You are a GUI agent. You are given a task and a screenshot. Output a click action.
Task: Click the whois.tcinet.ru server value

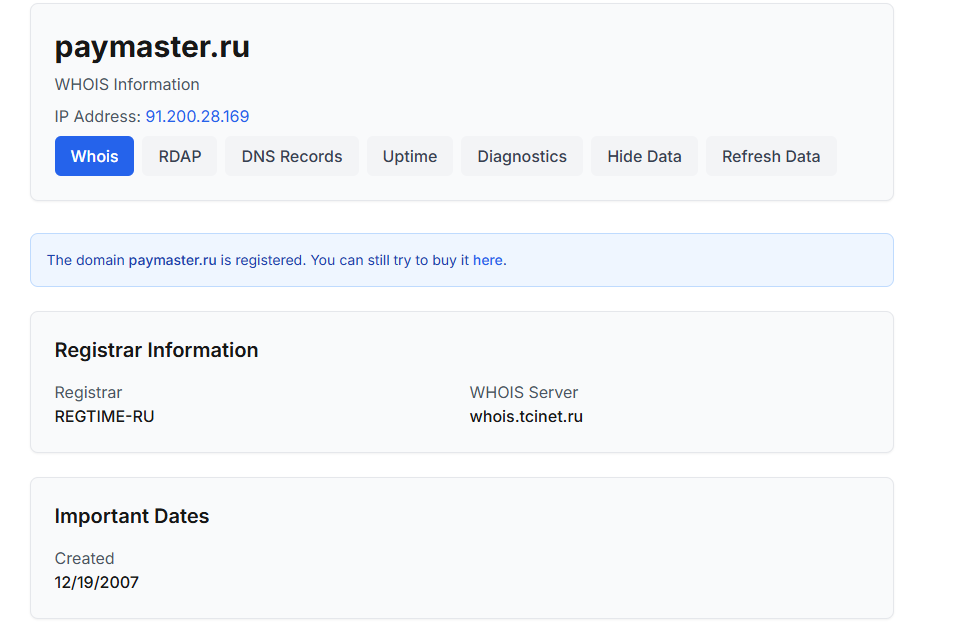point(526,416)
